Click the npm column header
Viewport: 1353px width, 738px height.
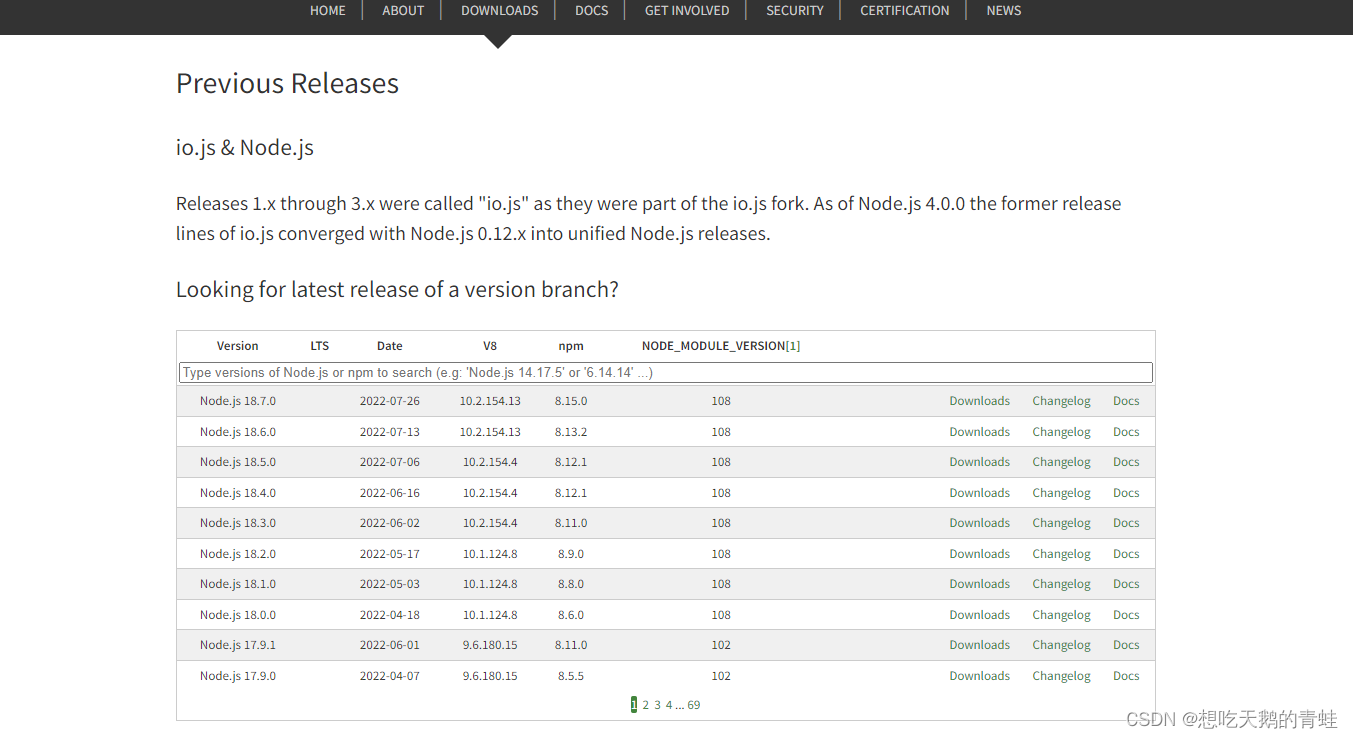click(571, 346)
